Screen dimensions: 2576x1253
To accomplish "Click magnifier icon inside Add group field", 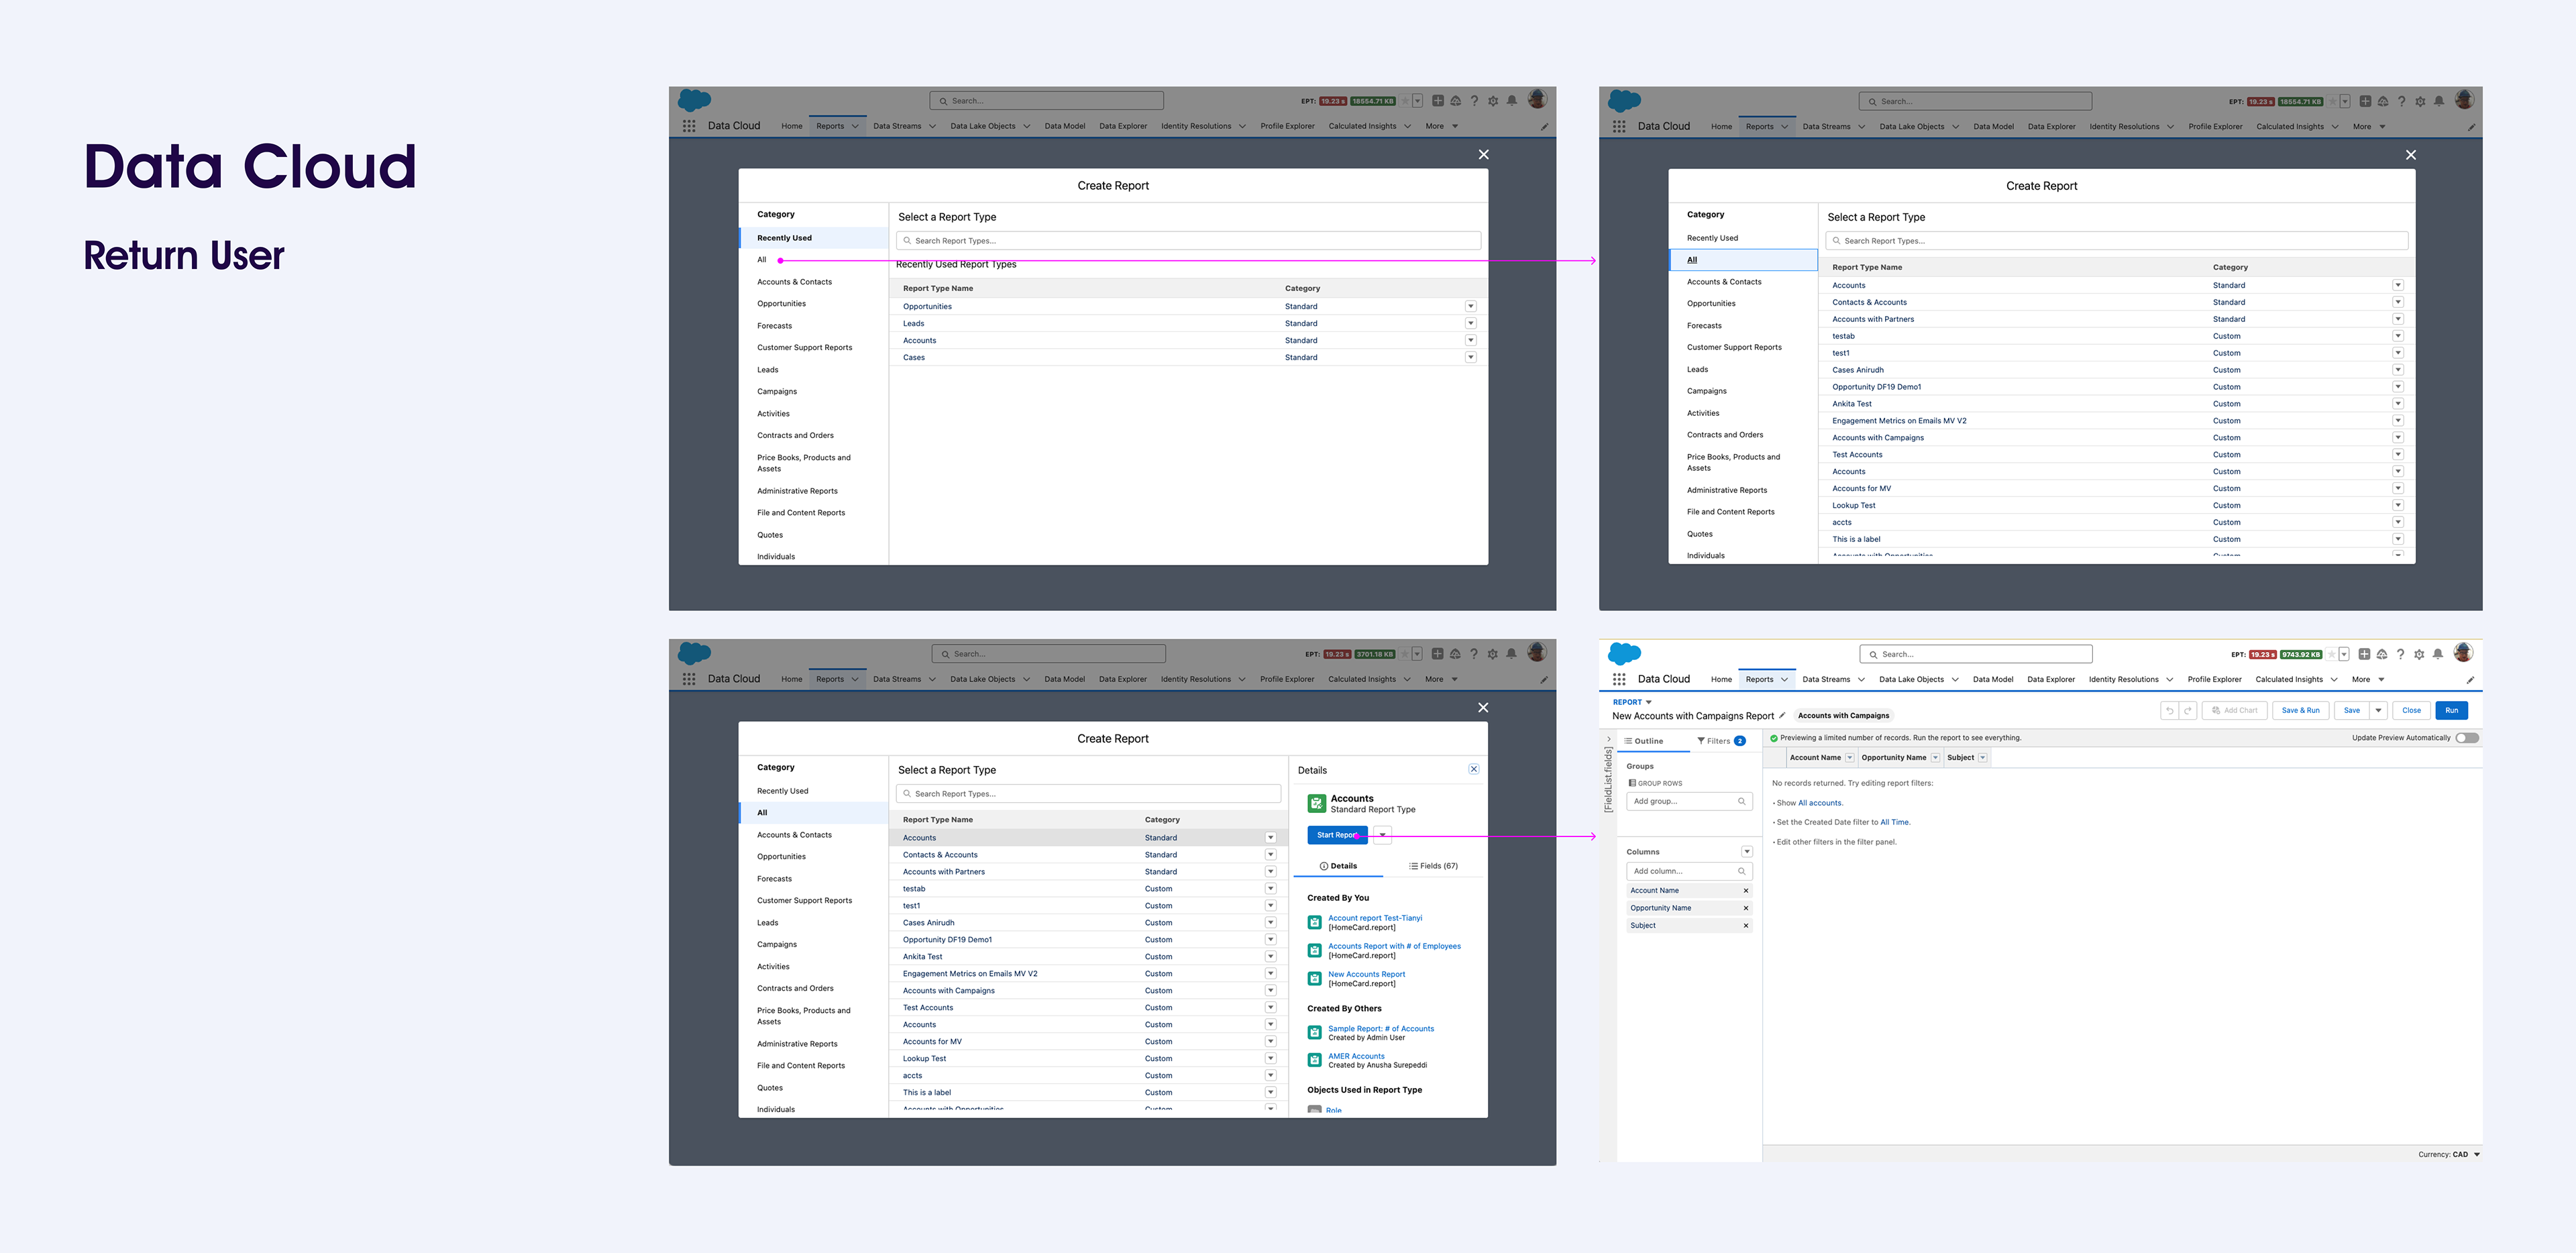I will click(x=1741, y=801).
